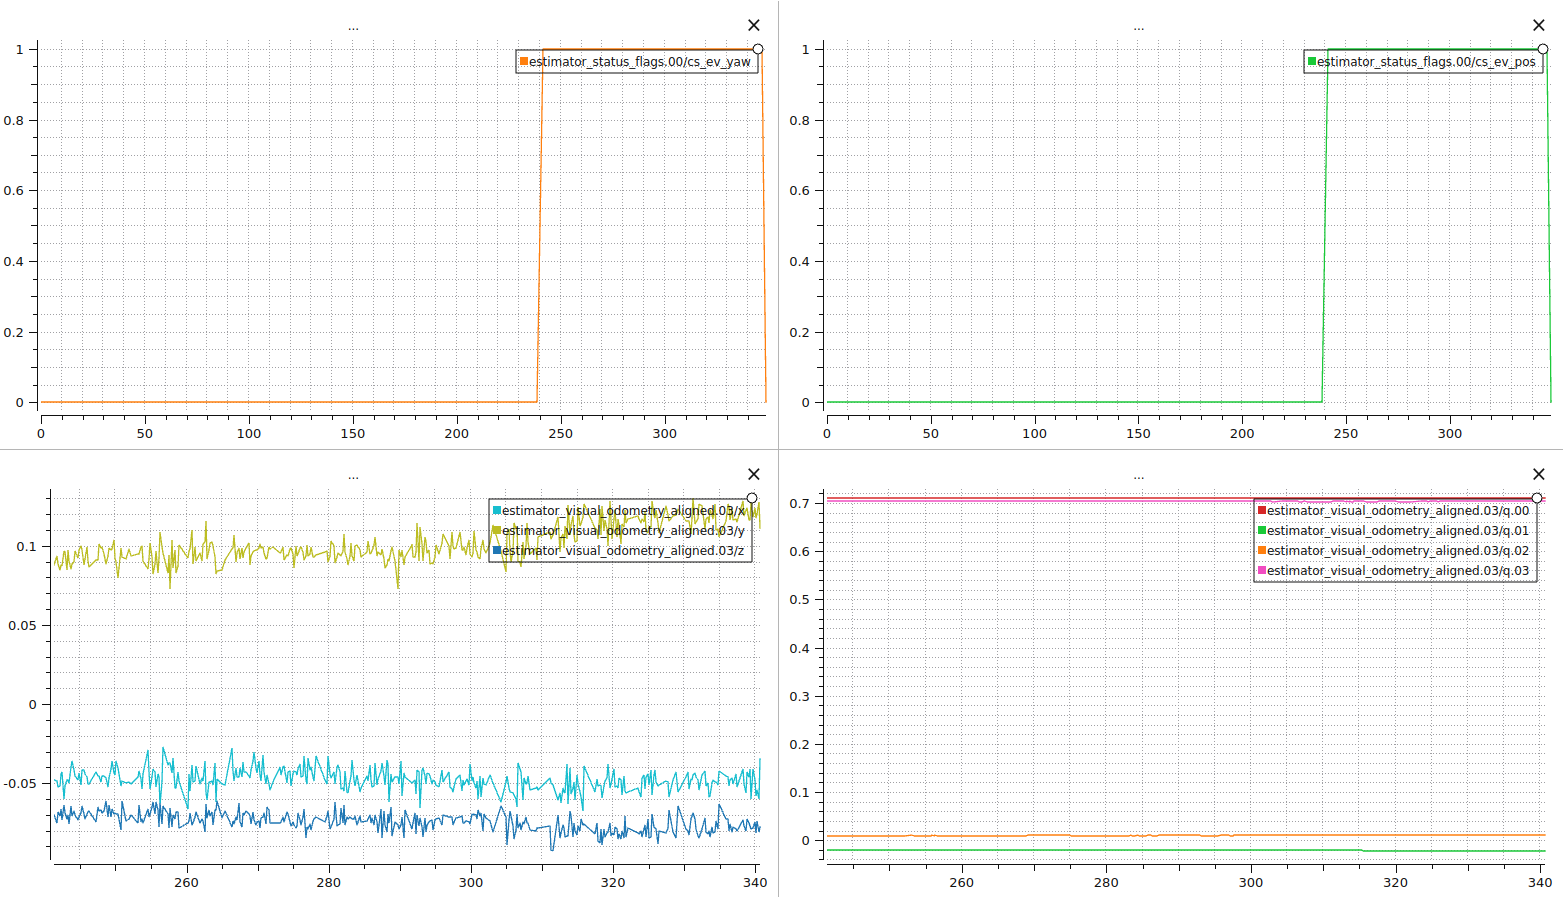The width and height of the screenshot is (1563, 897).
Task: Click olive swatch of aligned.03/y legend
Action: [497, 531]
